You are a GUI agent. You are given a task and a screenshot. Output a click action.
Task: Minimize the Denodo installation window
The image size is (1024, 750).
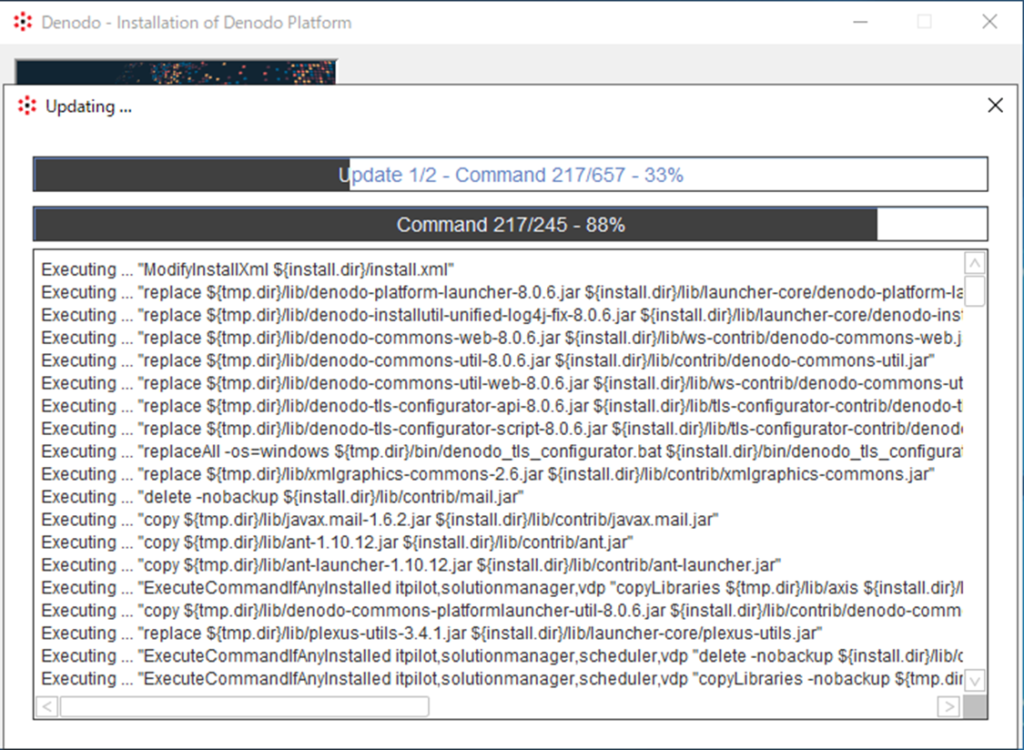point(859,22)
